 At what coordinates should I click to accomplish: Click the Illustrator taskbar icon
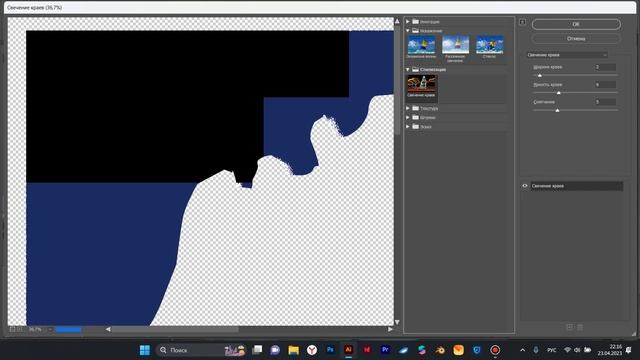[x=348, y=350]
